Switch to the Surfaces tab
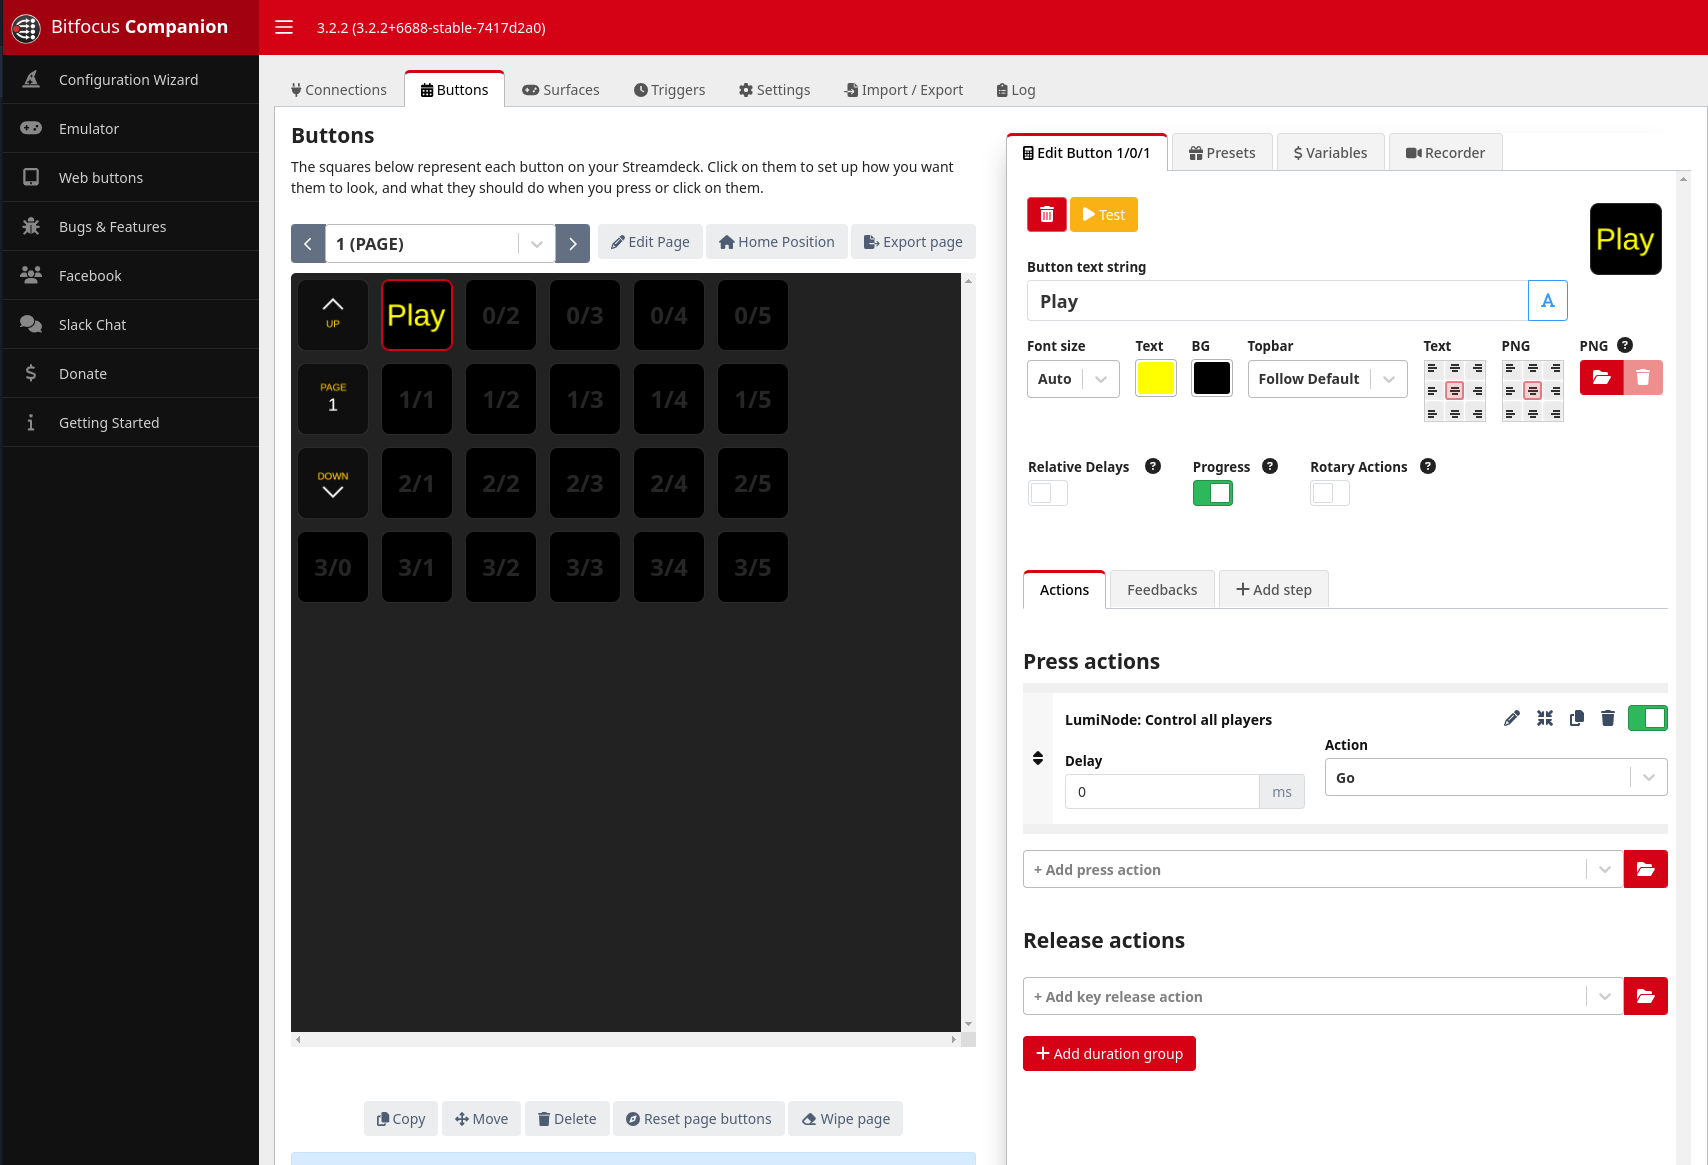Image resolution: width=1708 pixels, height=1165 pixels. (x=561, y=90)
